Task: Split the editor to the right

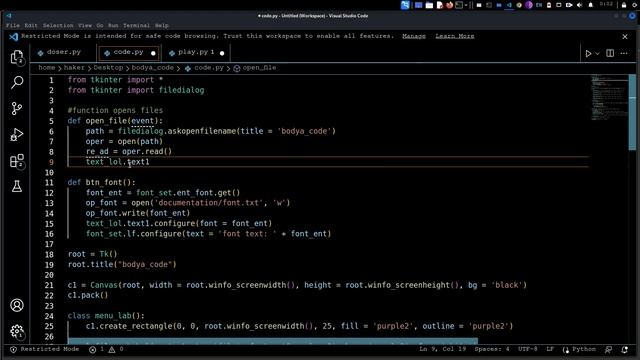Action: click(x=610, y=53)
